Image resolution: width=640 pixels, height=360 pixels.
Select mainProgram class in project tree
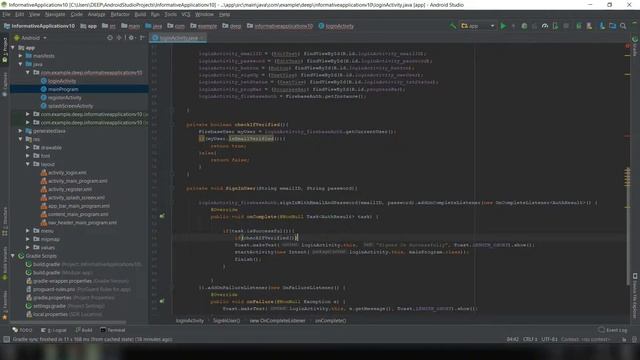point(63,89)
